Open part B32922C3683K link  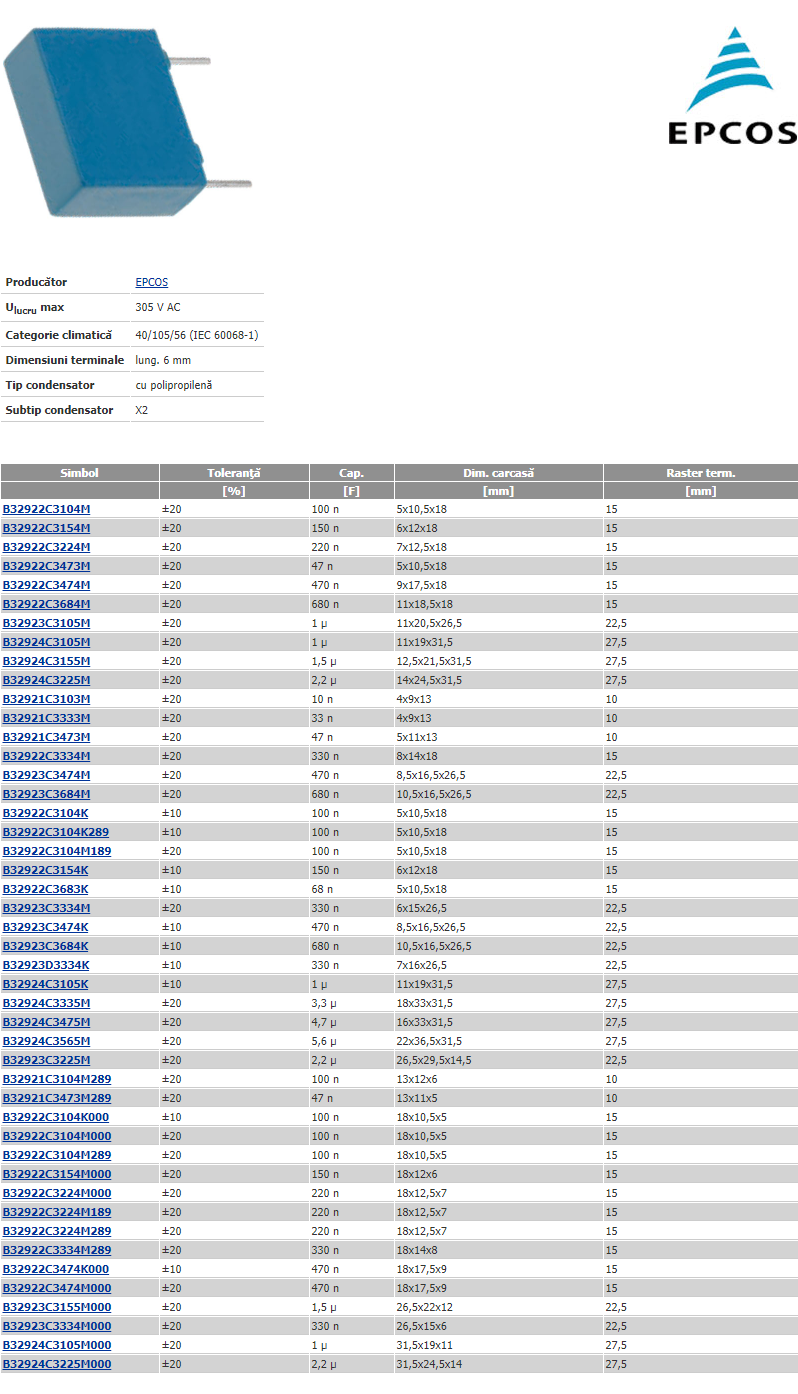click(x=45, y=889)
